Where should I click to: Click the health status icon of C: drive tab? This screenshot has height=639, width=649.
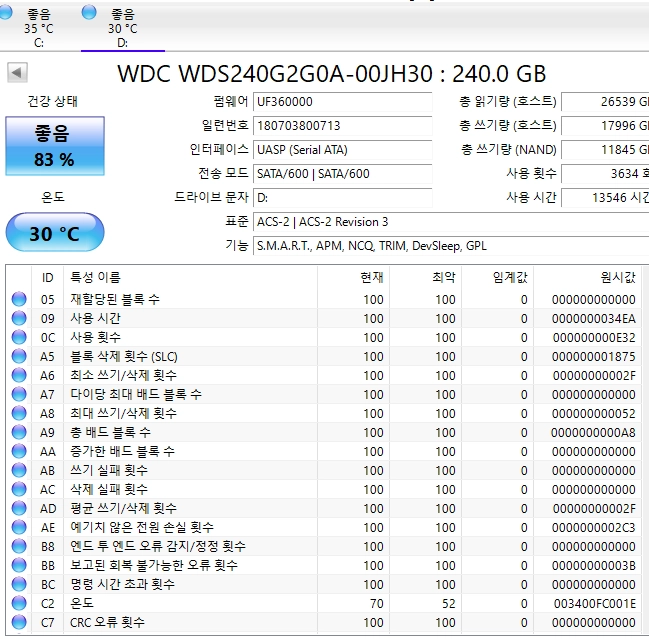pos(5,12)
